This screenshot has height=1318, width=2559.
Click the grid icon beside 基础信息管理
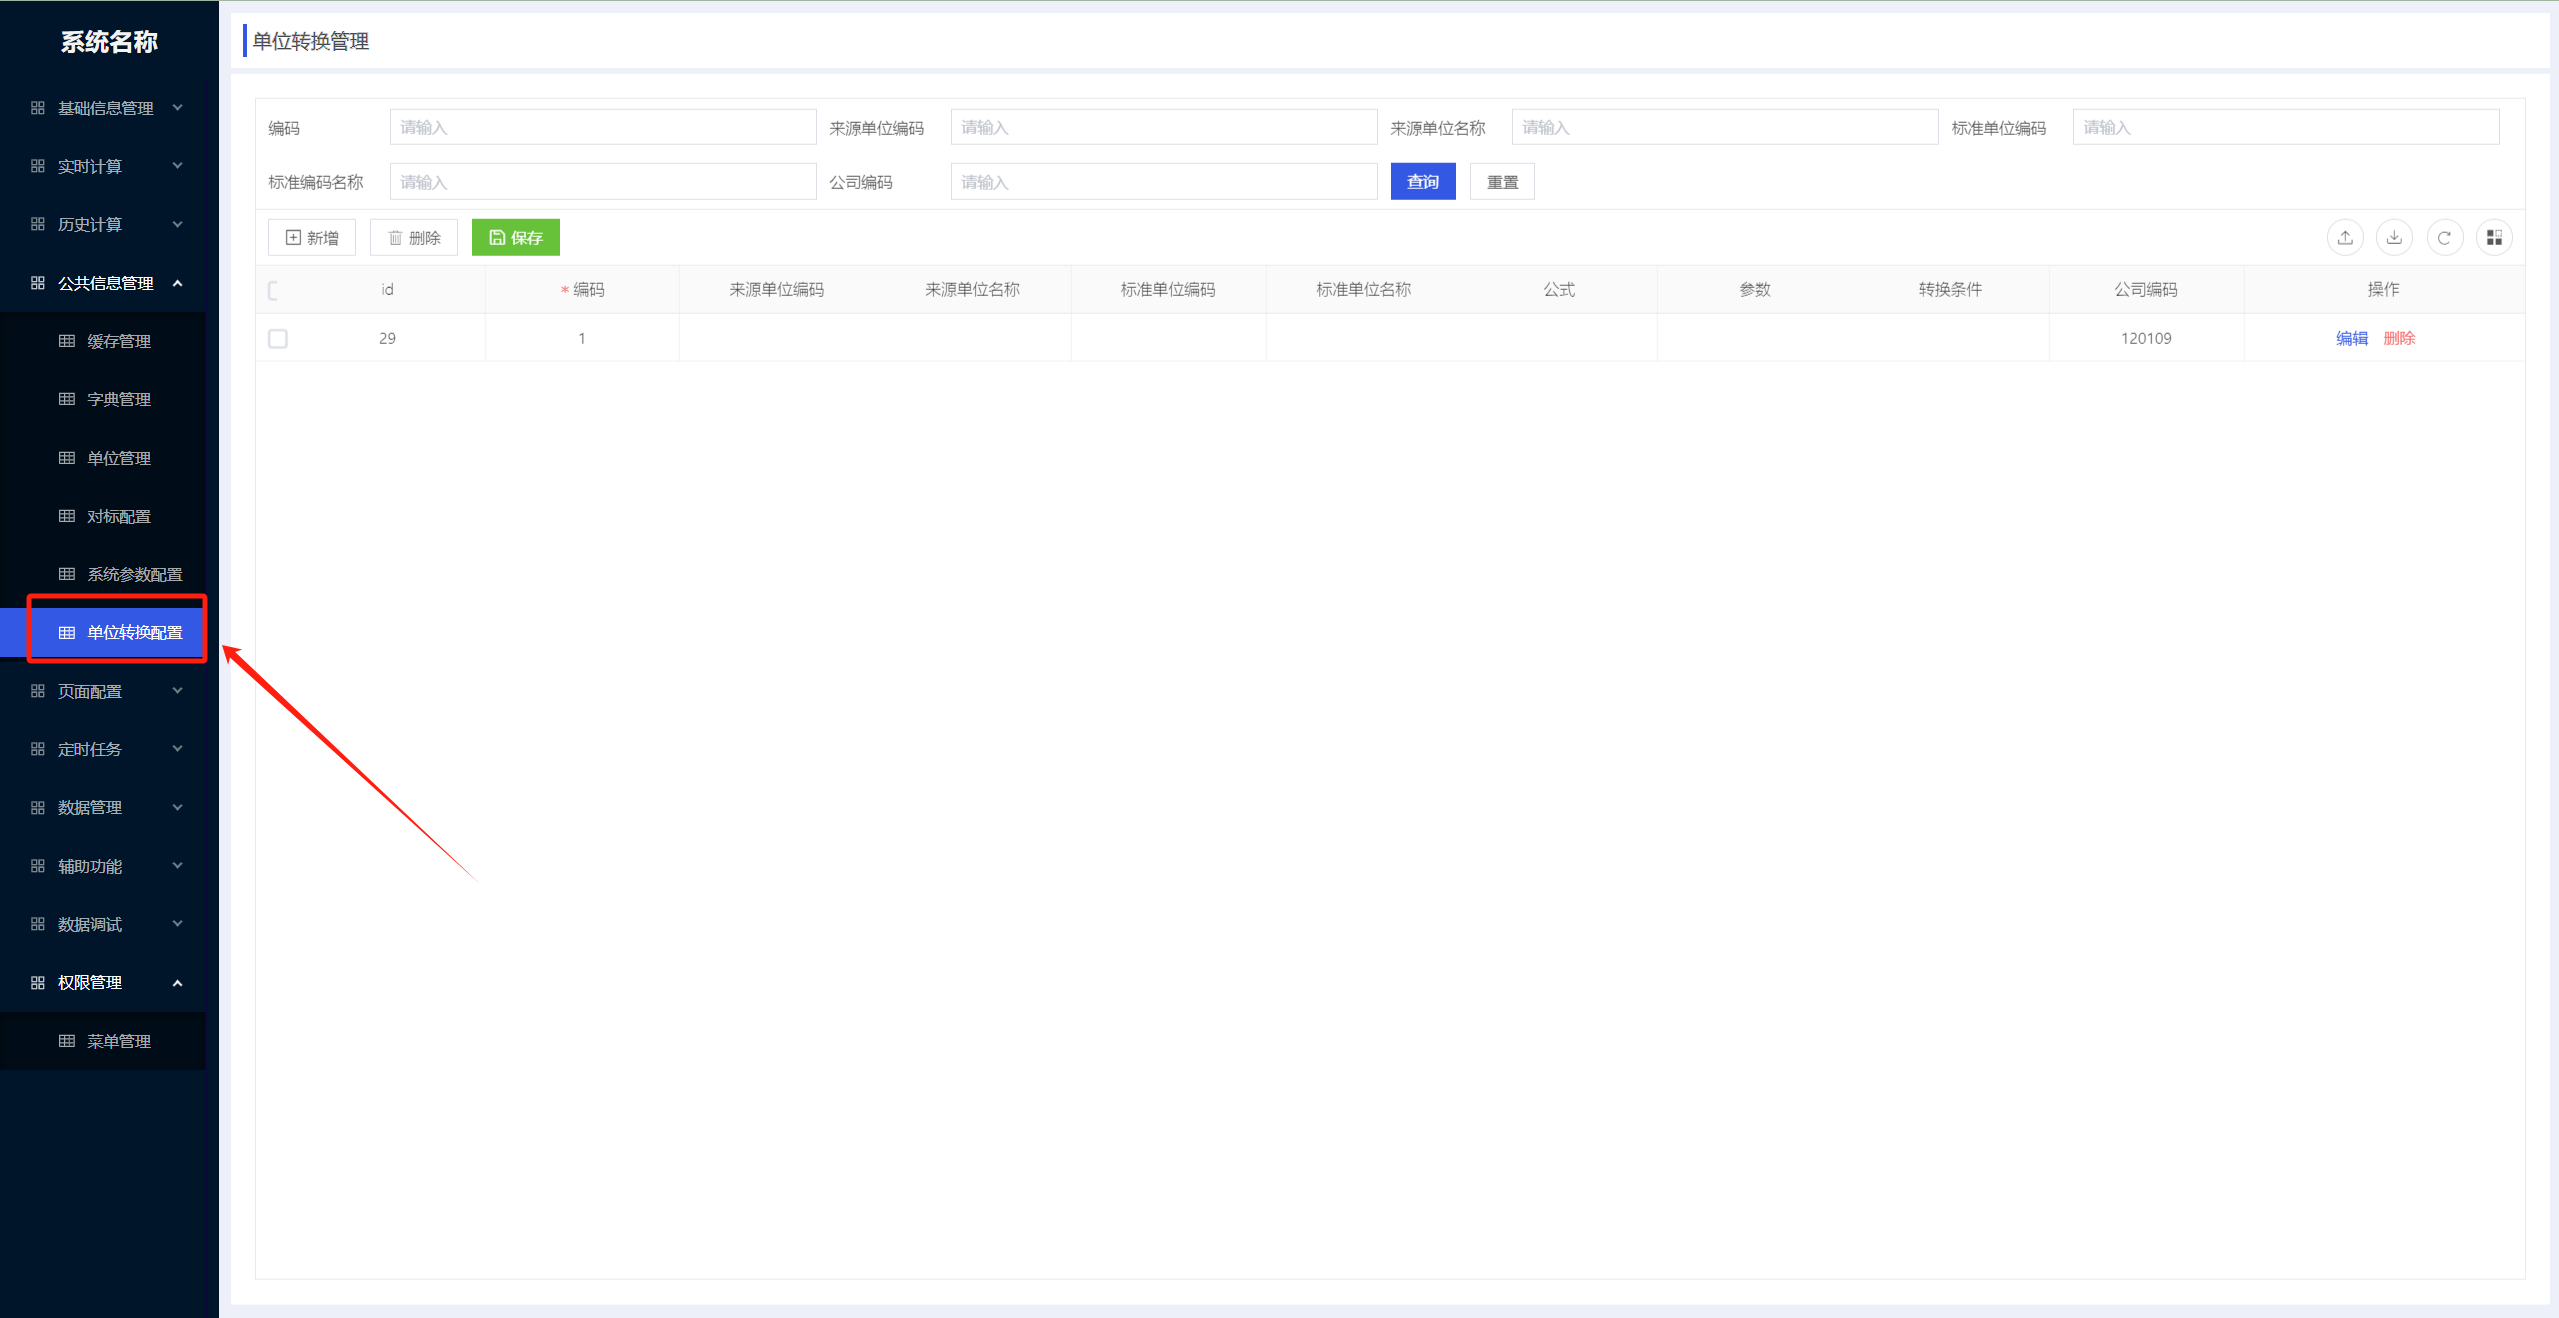pyautogui.click(x=38, y=108)
